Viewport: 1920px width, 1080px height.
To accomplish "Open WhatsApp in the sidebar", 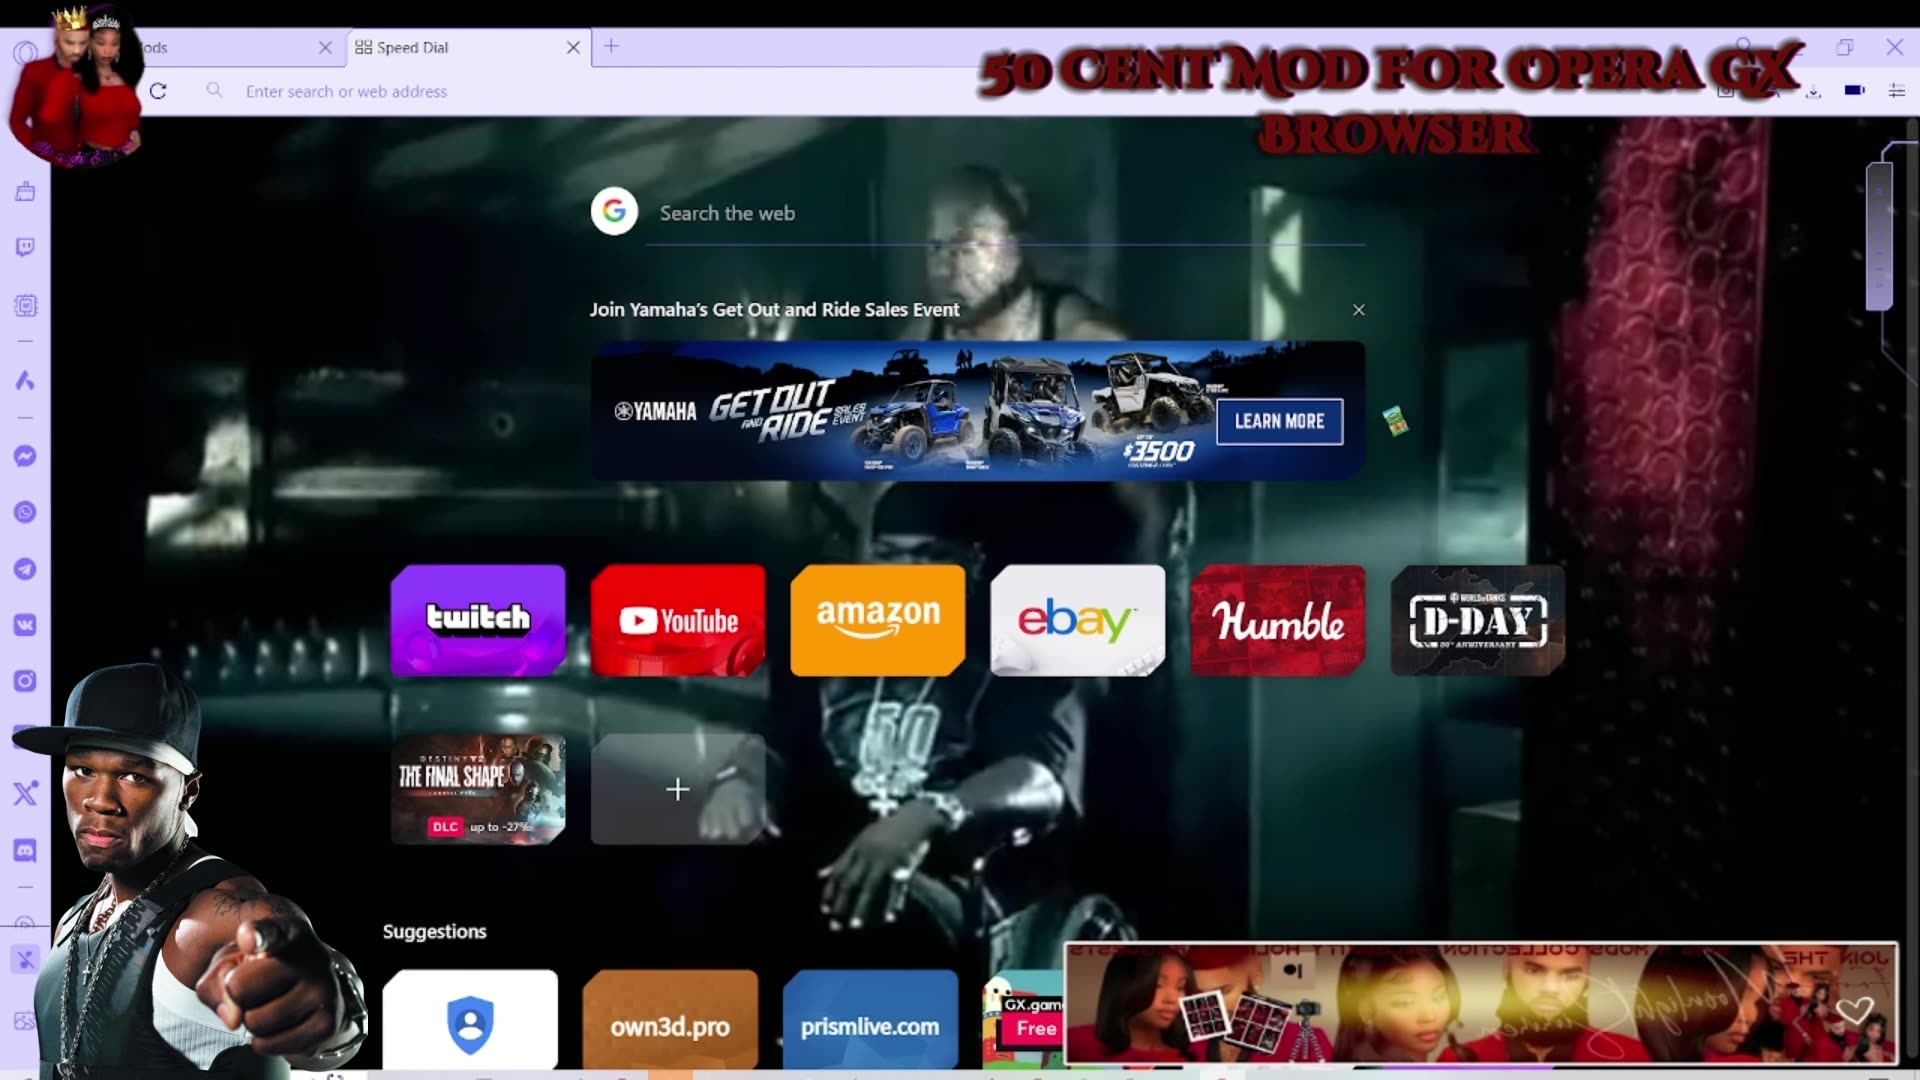I will point(25,512).
